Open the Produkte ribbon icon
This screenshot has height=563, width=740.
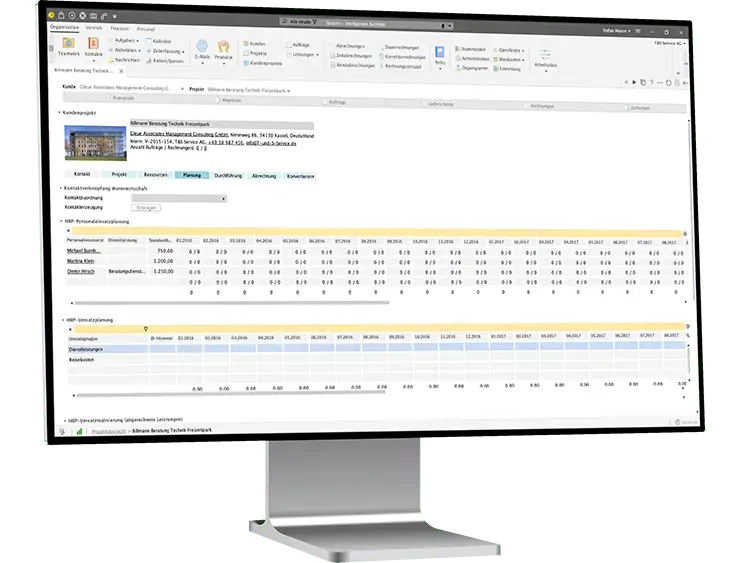point(223,51)
